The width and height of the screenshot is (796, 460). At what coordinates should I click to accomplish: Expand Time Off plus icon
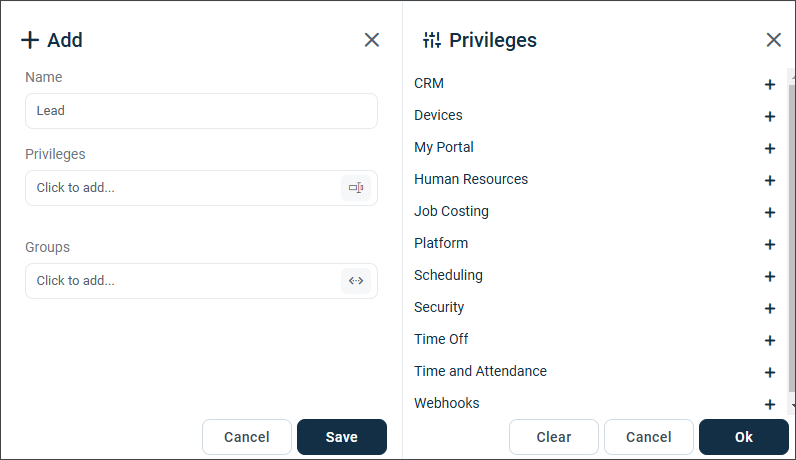pyautogui.click(x=770, y=340)
